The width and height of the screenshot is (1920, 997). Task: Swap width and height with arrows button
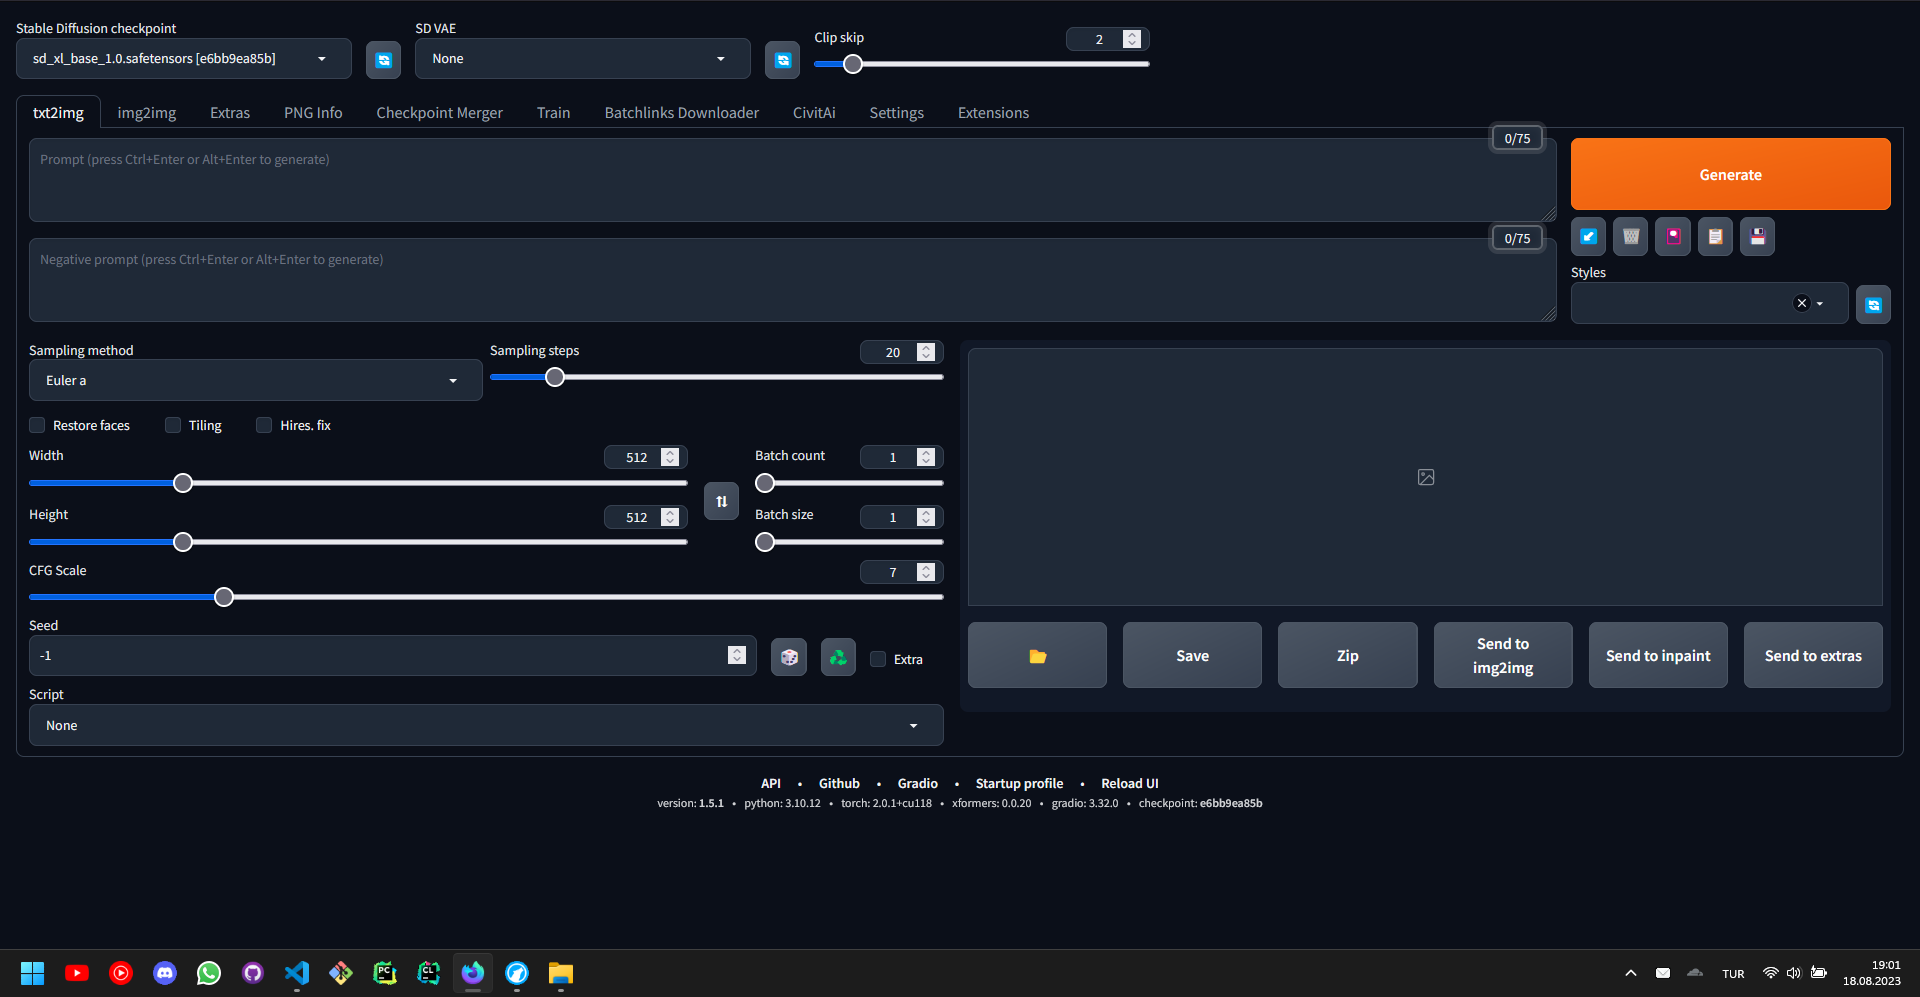coord(721,501)
